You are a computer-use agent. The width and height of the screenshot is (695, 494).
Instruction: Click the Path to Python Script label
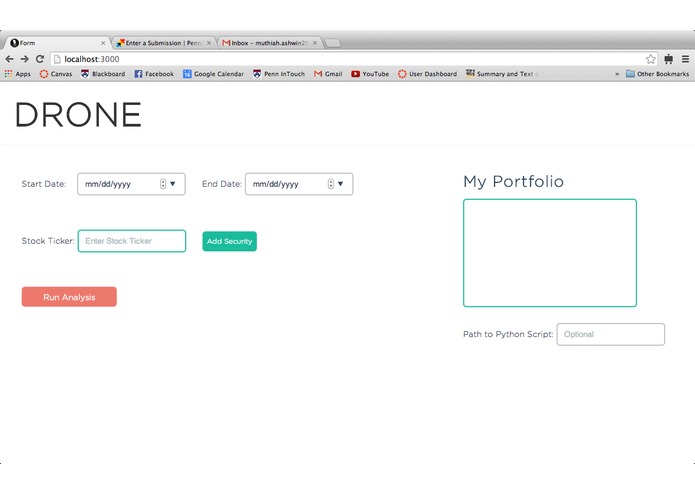508,334
